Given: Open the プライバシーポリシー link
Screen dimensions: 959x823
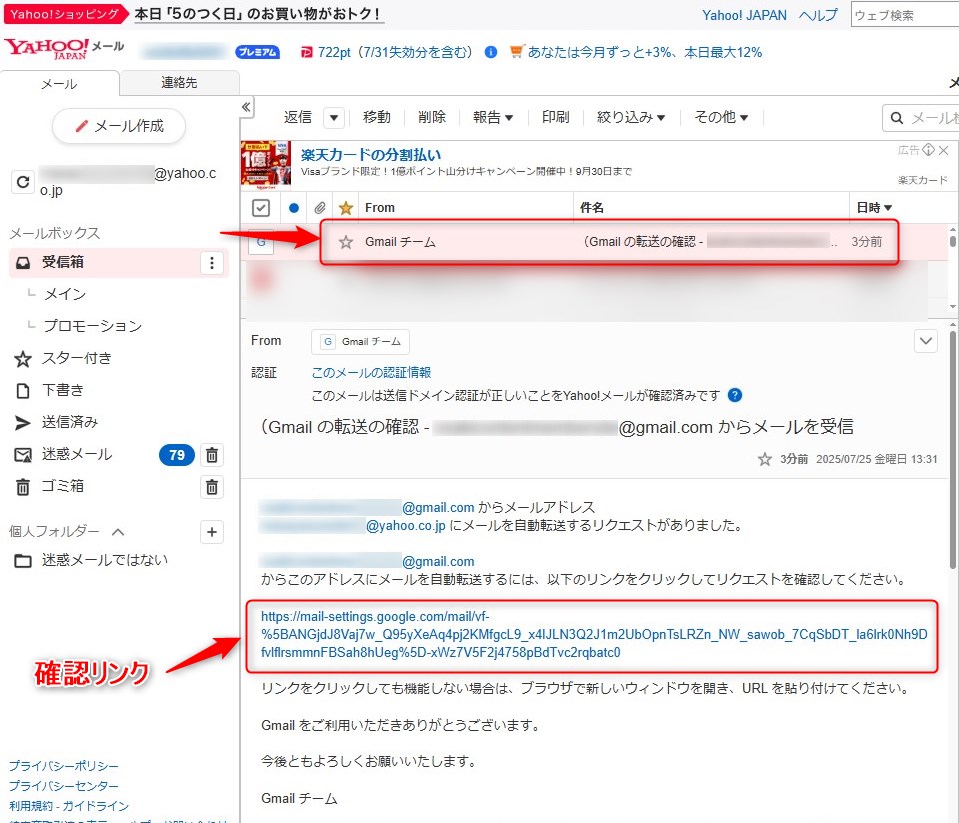Looking at the screenshot, I should 64,766.
